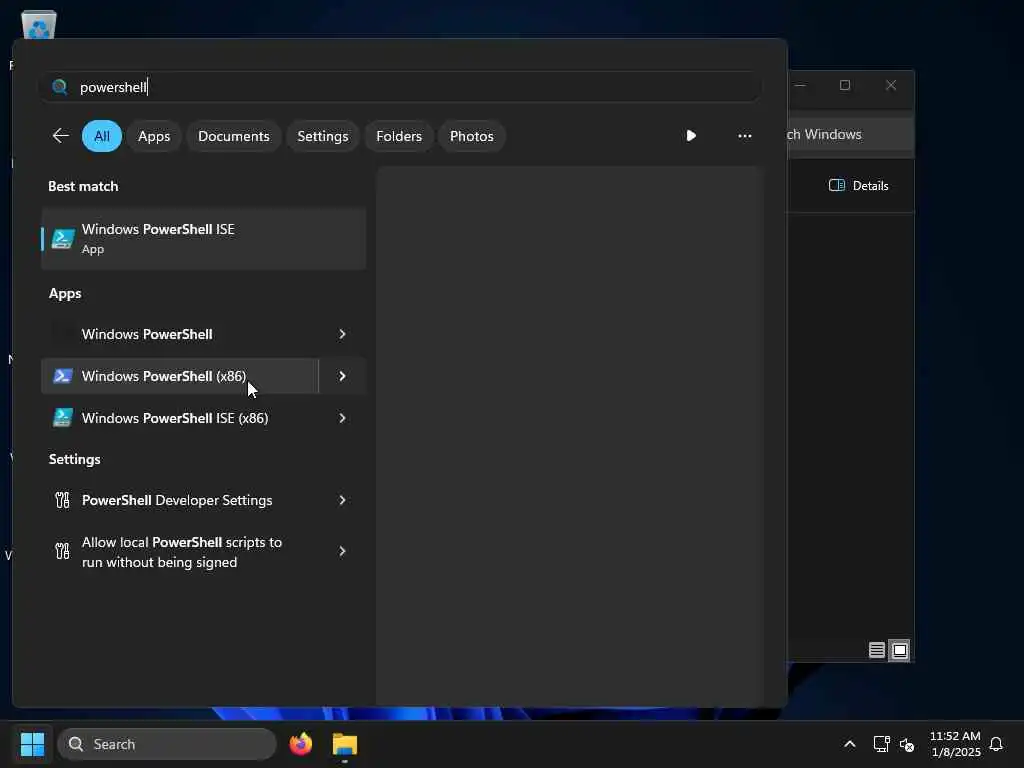
Task: Launch Windows PowerShell from Apps list
Action: tap(180, 334)
